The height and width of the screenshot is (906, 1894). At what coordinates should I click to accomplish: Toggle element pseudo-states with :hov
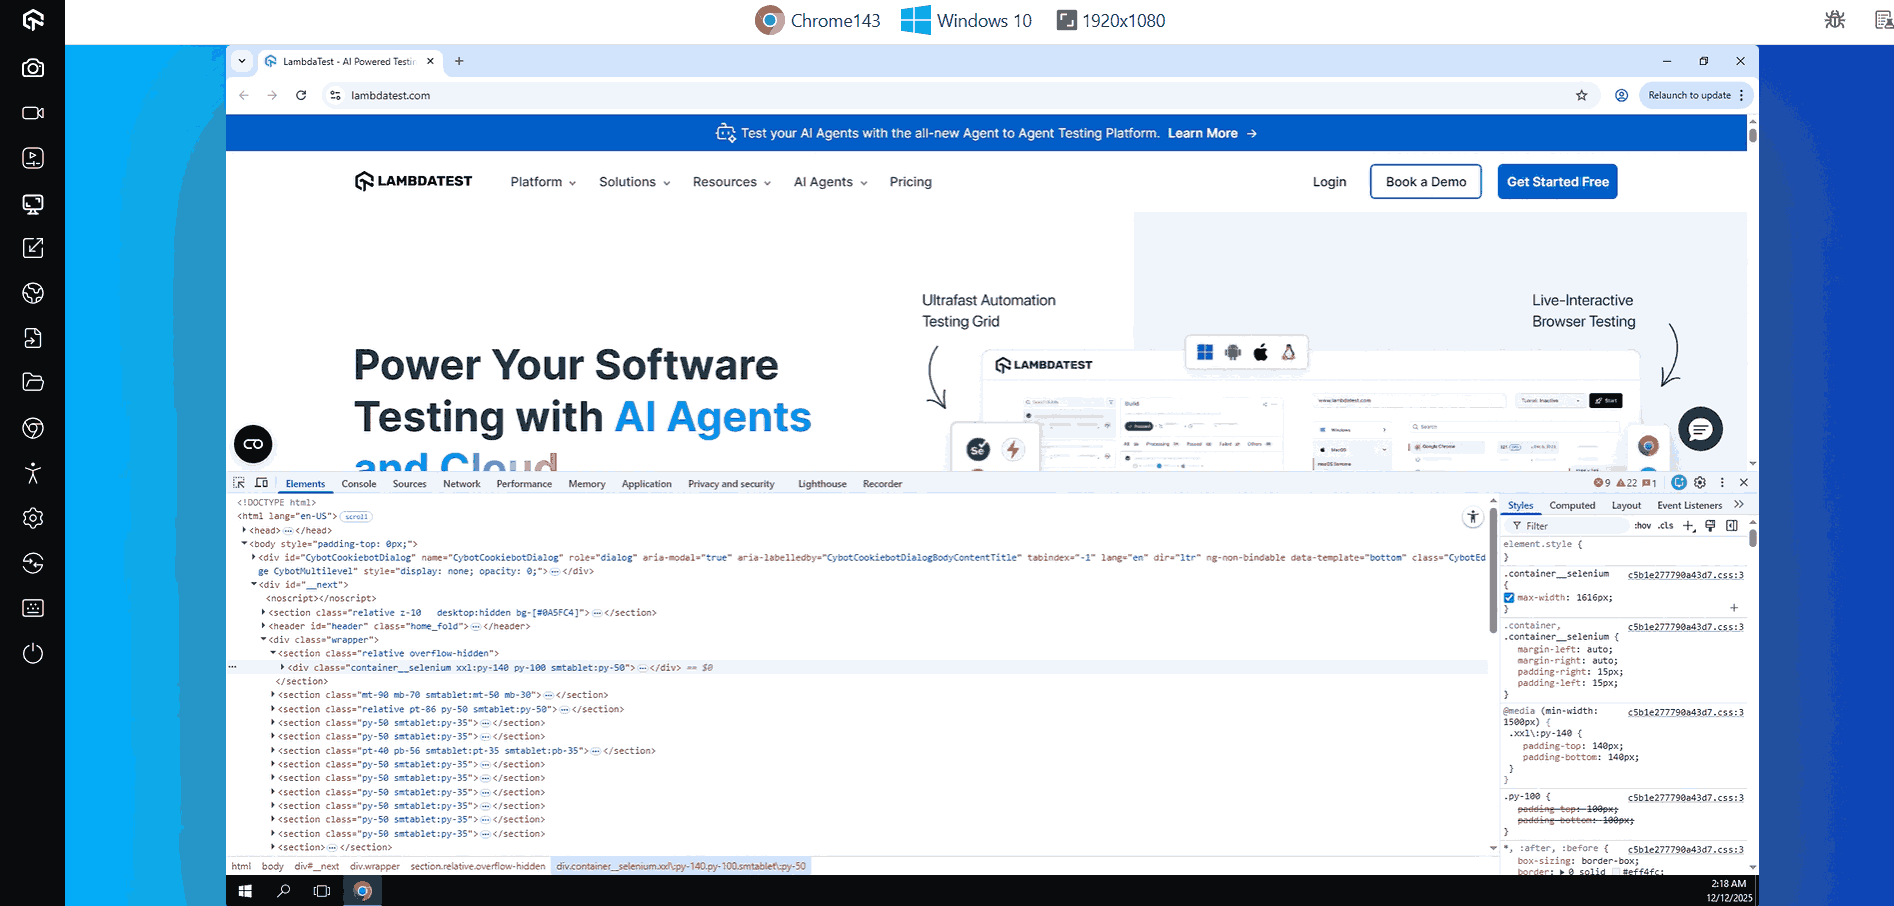tap(1643, 526)
